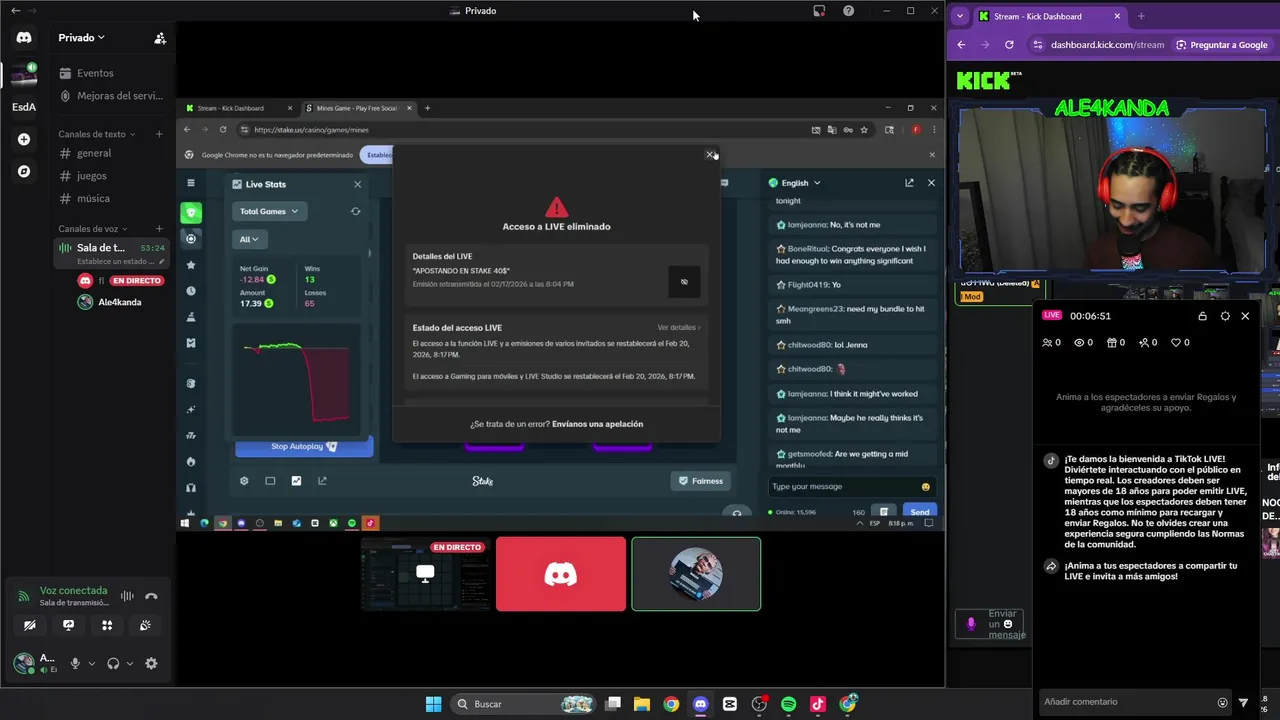Expand headphone output options arrow
Image resolution: width=1280 pixels, height=720 pixels.
[130, 664]
